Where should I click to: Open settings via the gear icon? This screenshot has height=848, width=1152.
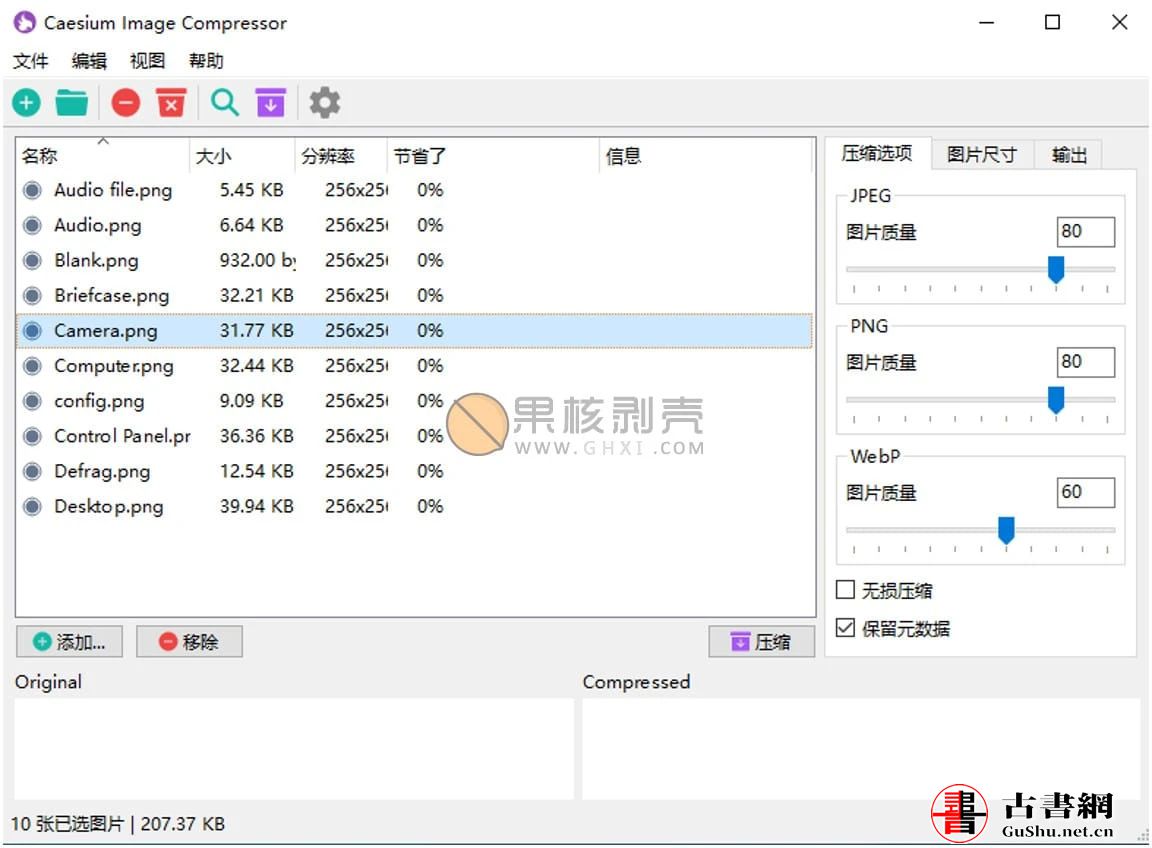(324, 102)
